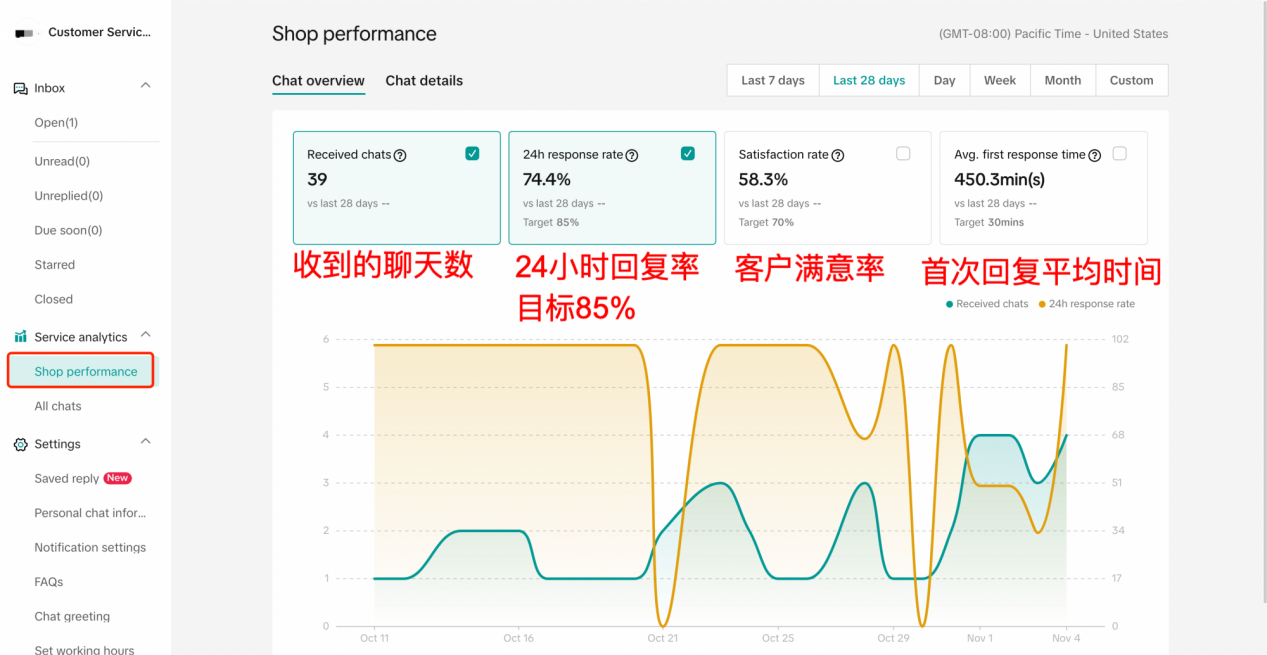Check the Avg. first response time checkbox
This screenshot has width=1267, height=655.
point(1119,154)
